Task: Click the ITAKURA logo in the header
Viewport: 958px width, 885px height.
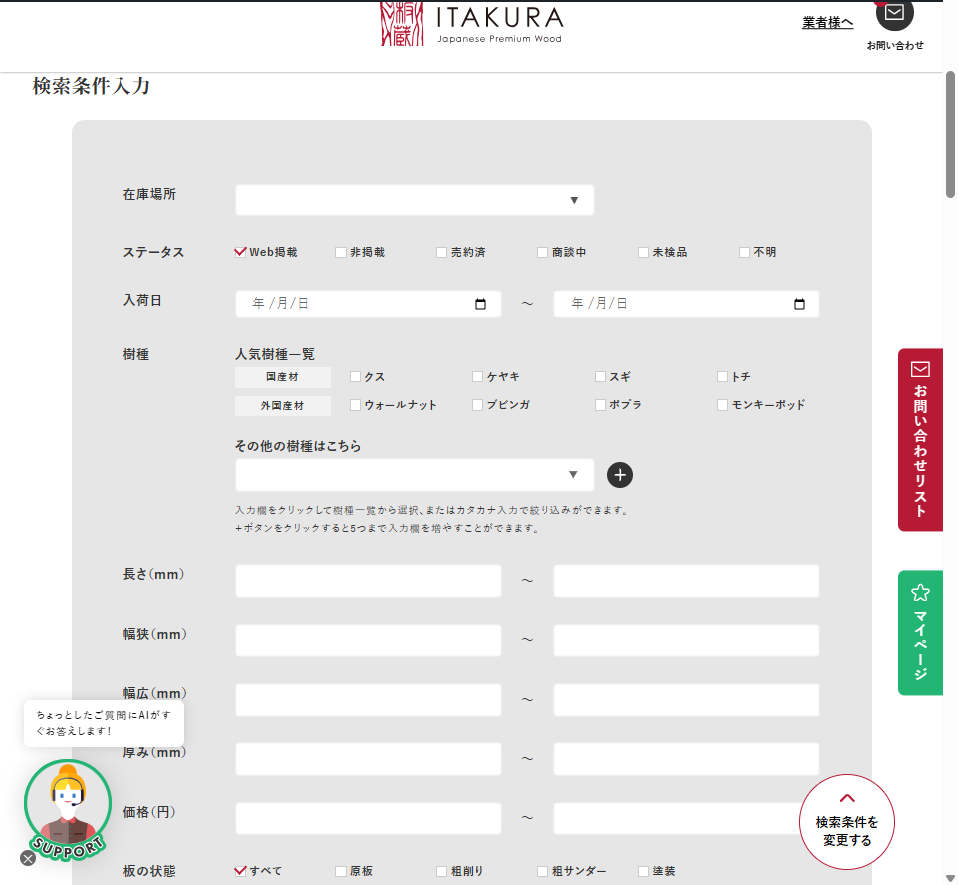Action: (472, 24)
